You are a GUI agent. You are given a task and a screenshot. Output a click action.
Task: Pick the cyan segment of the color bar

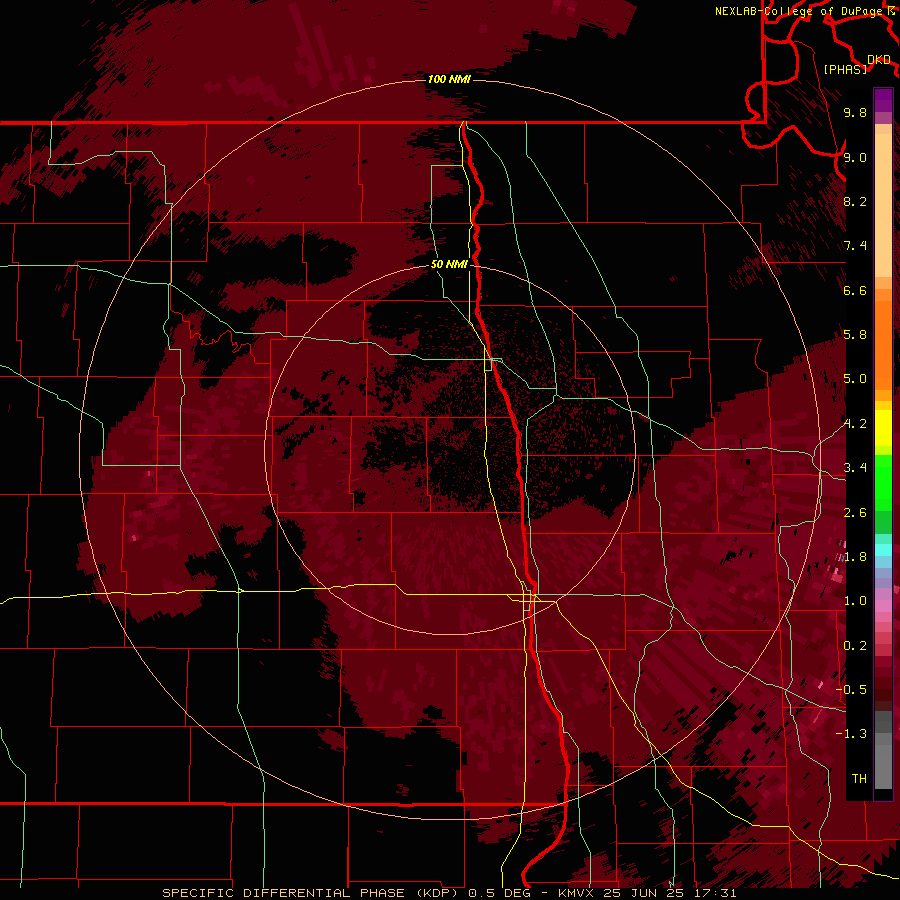(883, 549)
